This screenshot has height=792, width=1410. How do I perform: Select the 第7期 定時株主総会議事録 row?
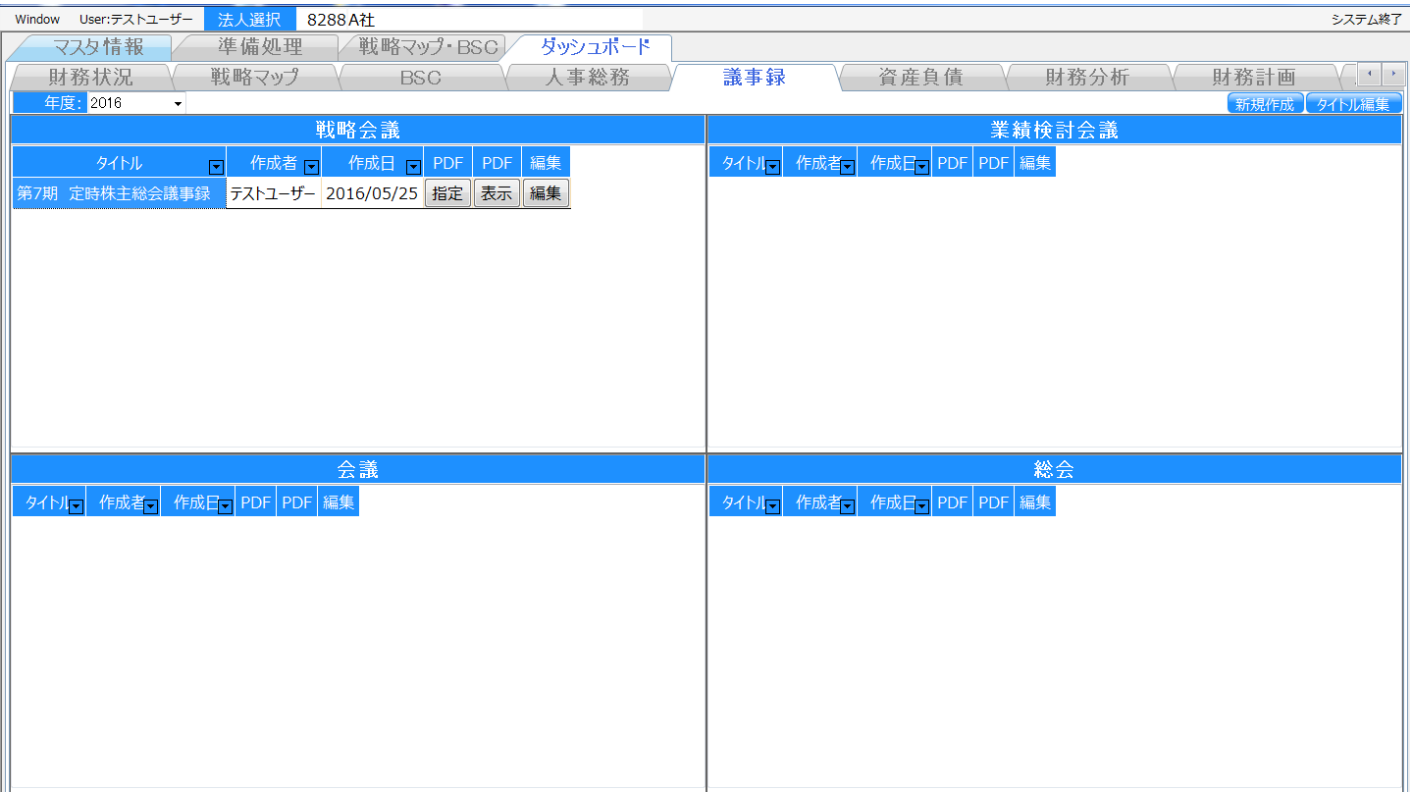(x=113, y=194)
